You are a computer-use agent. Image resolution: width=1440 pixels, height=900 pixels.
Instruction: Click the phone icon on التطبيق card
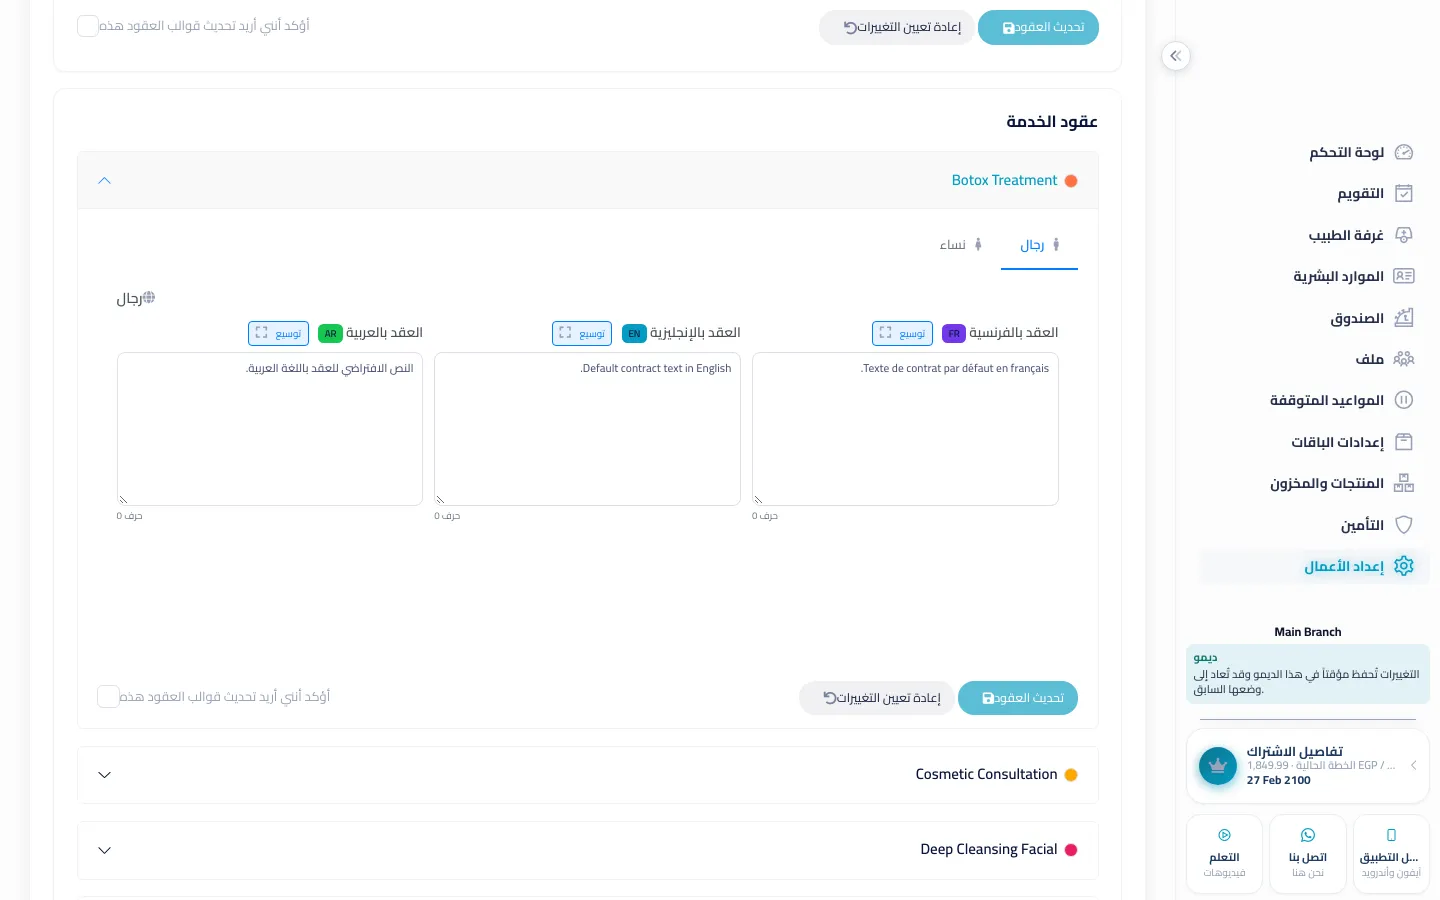[1391, 835]
